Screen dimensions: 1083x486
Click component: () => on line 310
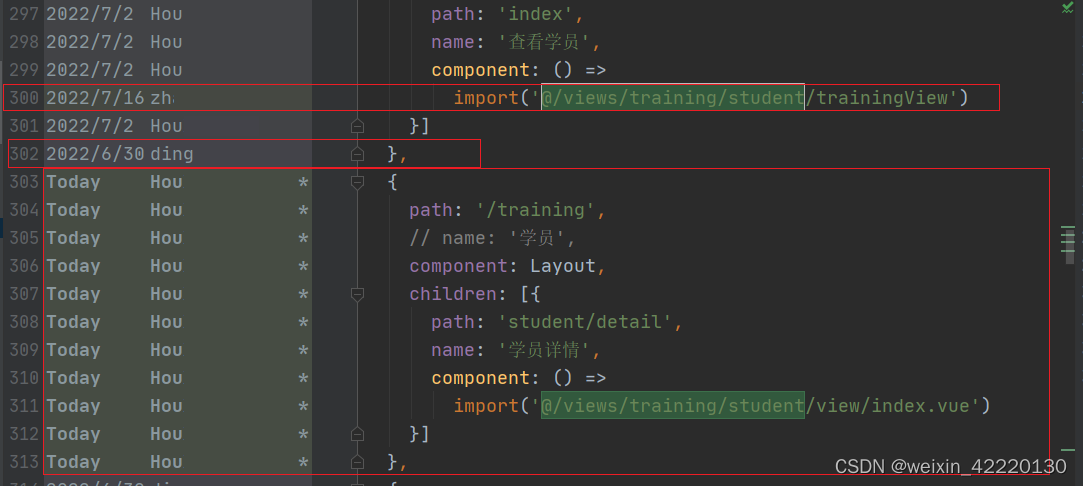pos(519,378)
